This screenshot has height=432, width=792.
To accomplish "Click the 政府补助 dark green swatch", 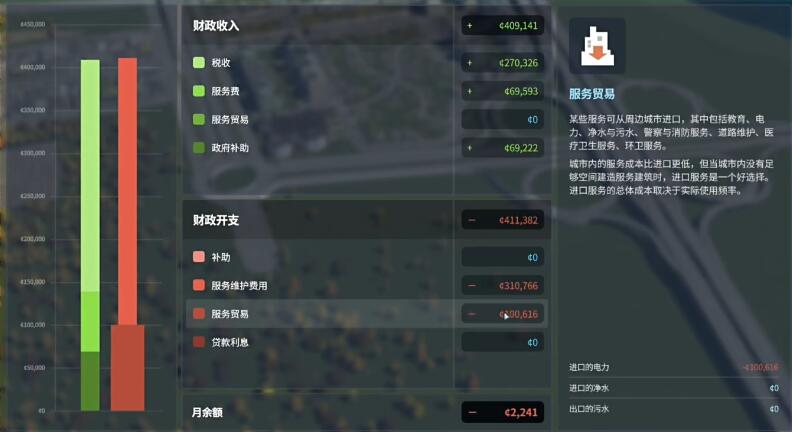I will coord(199,148).
